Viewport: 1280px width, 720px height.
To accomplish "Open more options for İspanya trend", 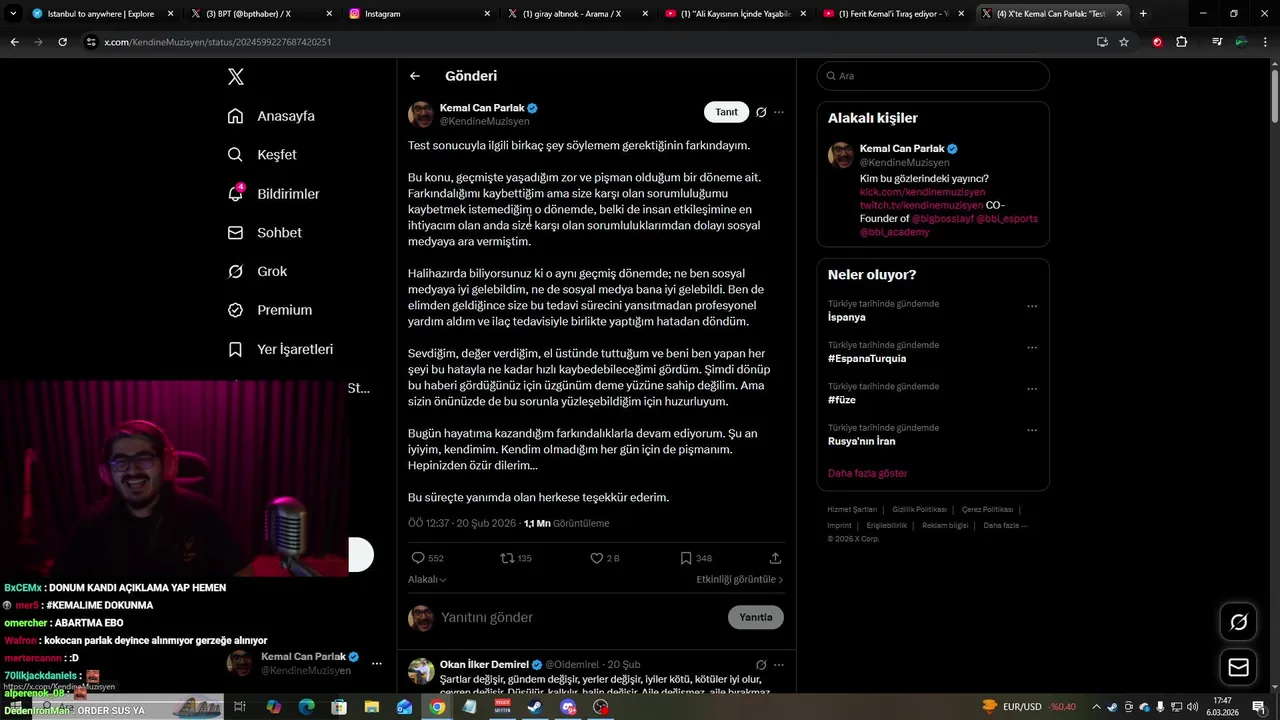I will coord(1032,306).
